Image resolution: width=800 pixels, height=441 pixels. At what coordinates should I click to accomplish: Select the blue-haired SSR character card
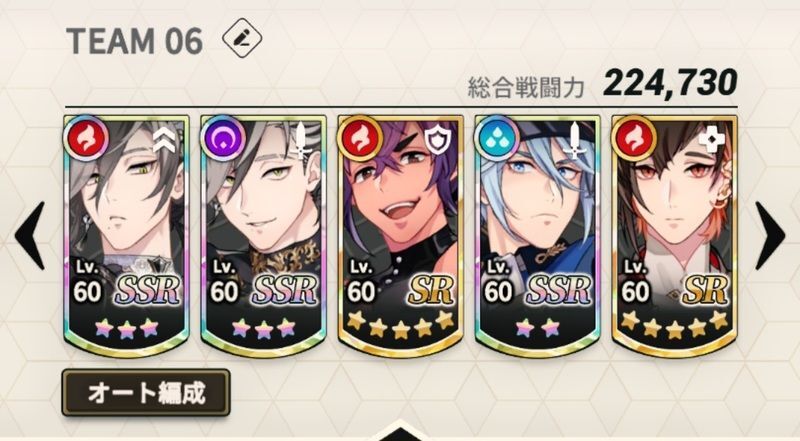[x=537, y=236]
